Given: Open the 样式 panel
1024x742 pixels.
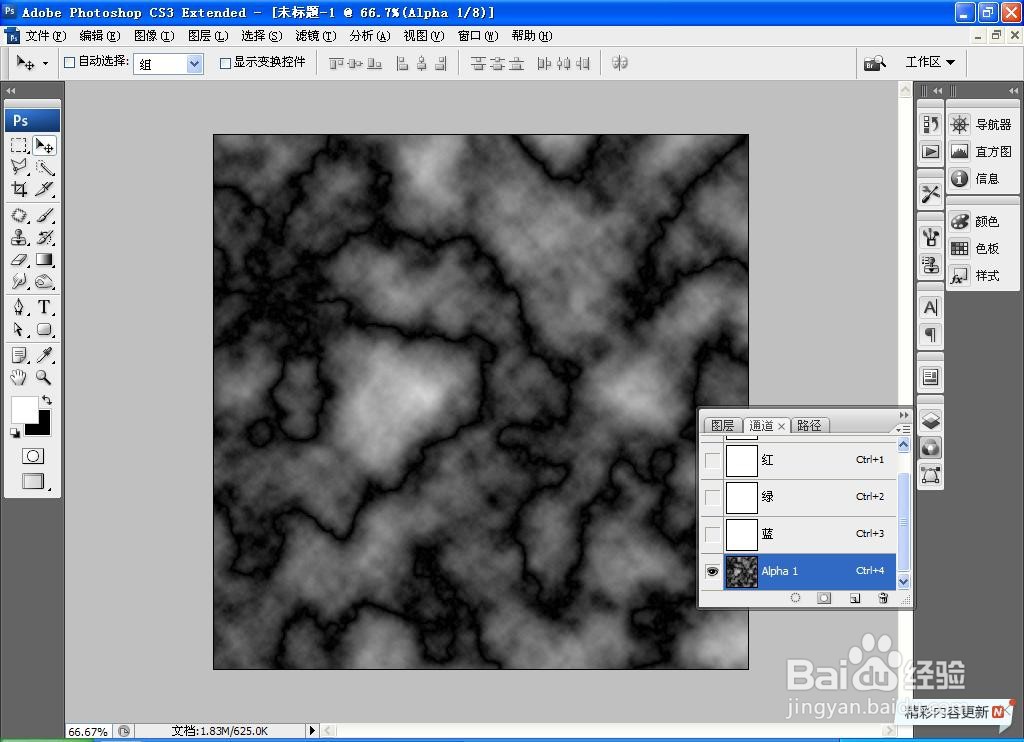Looking at the screenshot, I should (976, 276).
